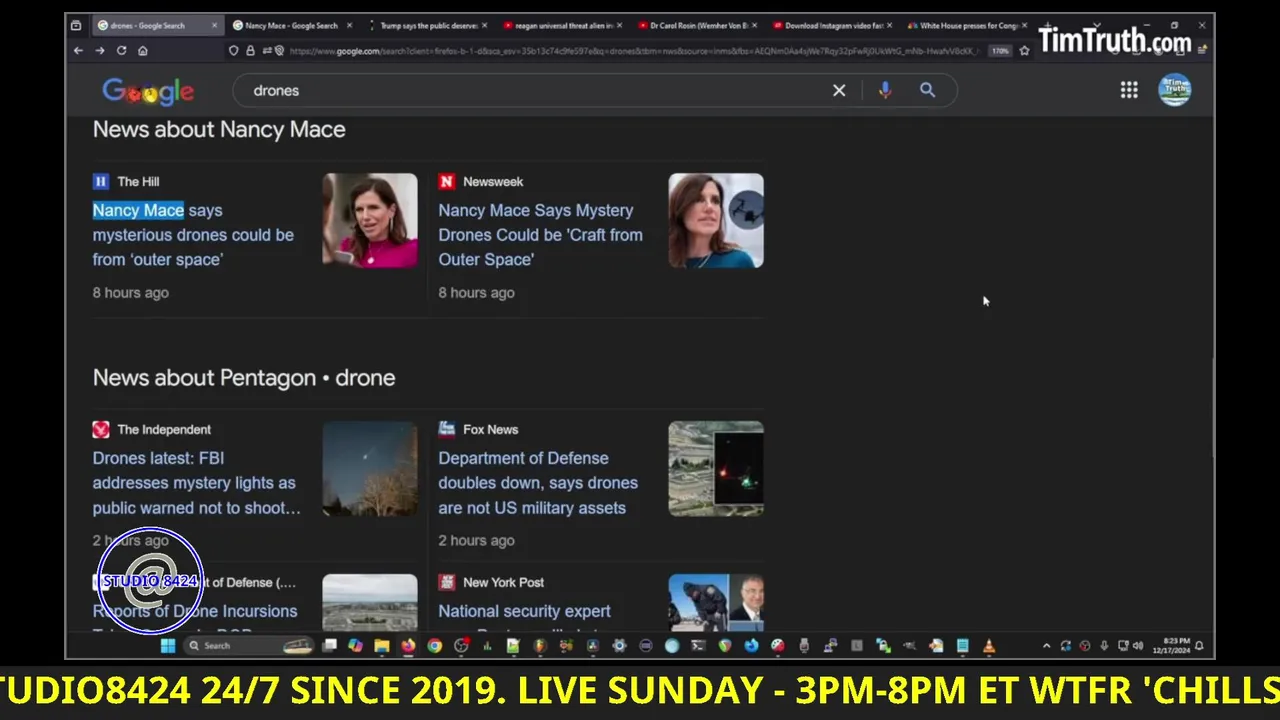
Task: Start voice search with the microphone icon
Action: [x=885, y=90]
